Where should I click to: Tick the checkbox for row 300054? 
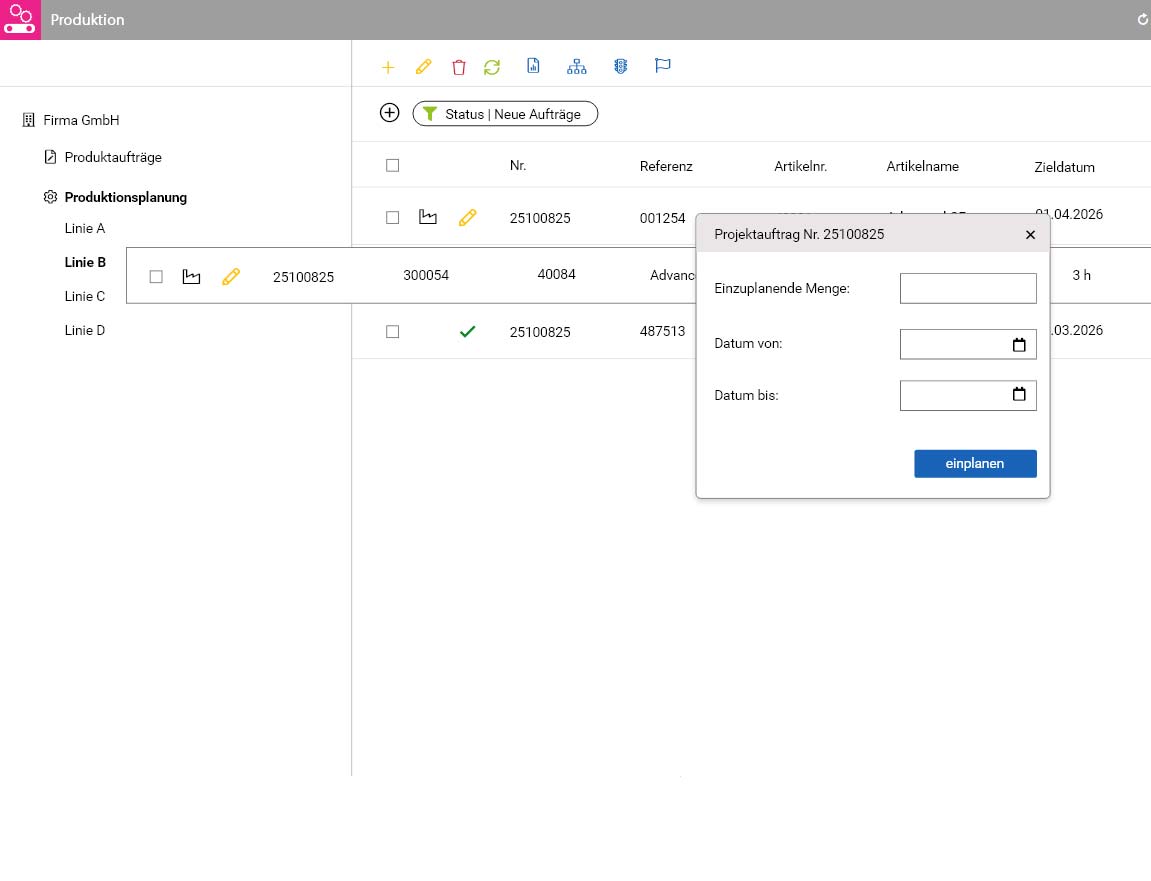click(x=156, y=276)
